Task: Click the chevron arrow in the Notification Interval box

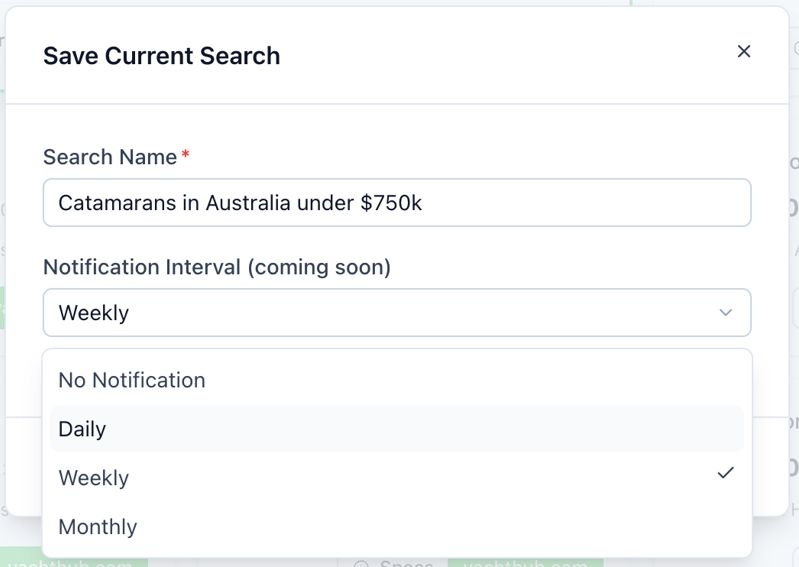Action: tap(726, 313)
